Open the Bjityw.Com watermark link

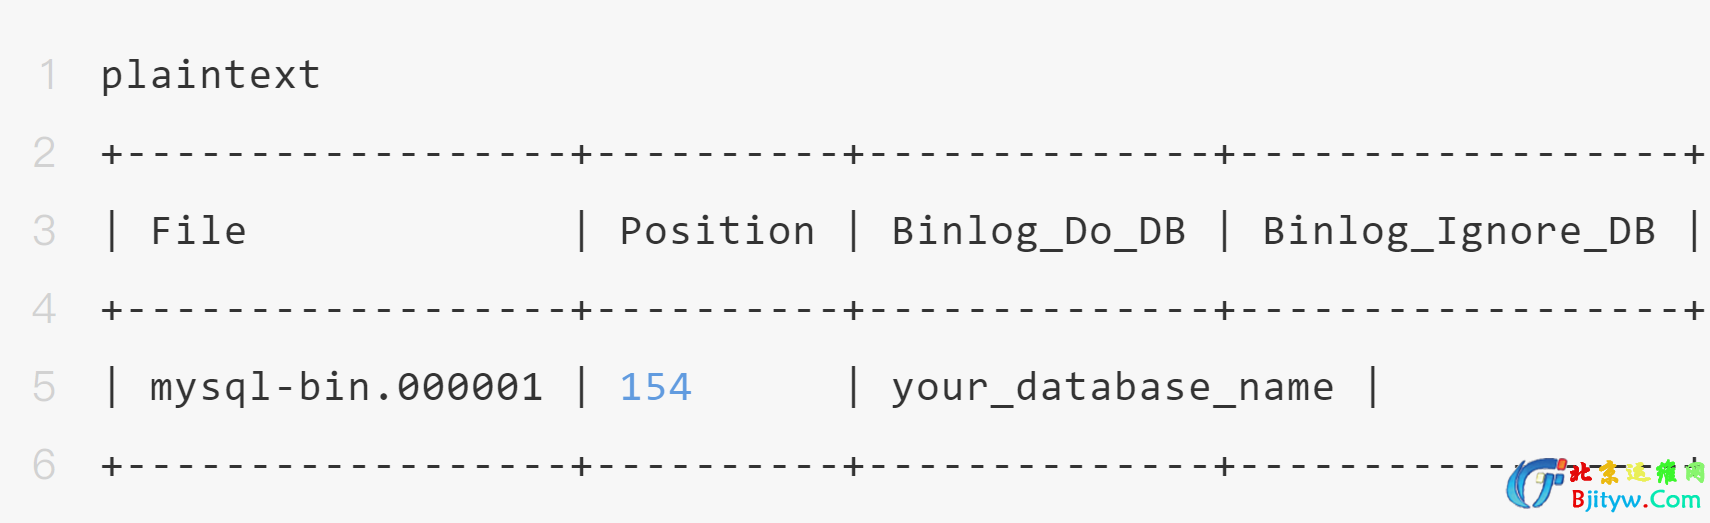(x=1636, y=500)
